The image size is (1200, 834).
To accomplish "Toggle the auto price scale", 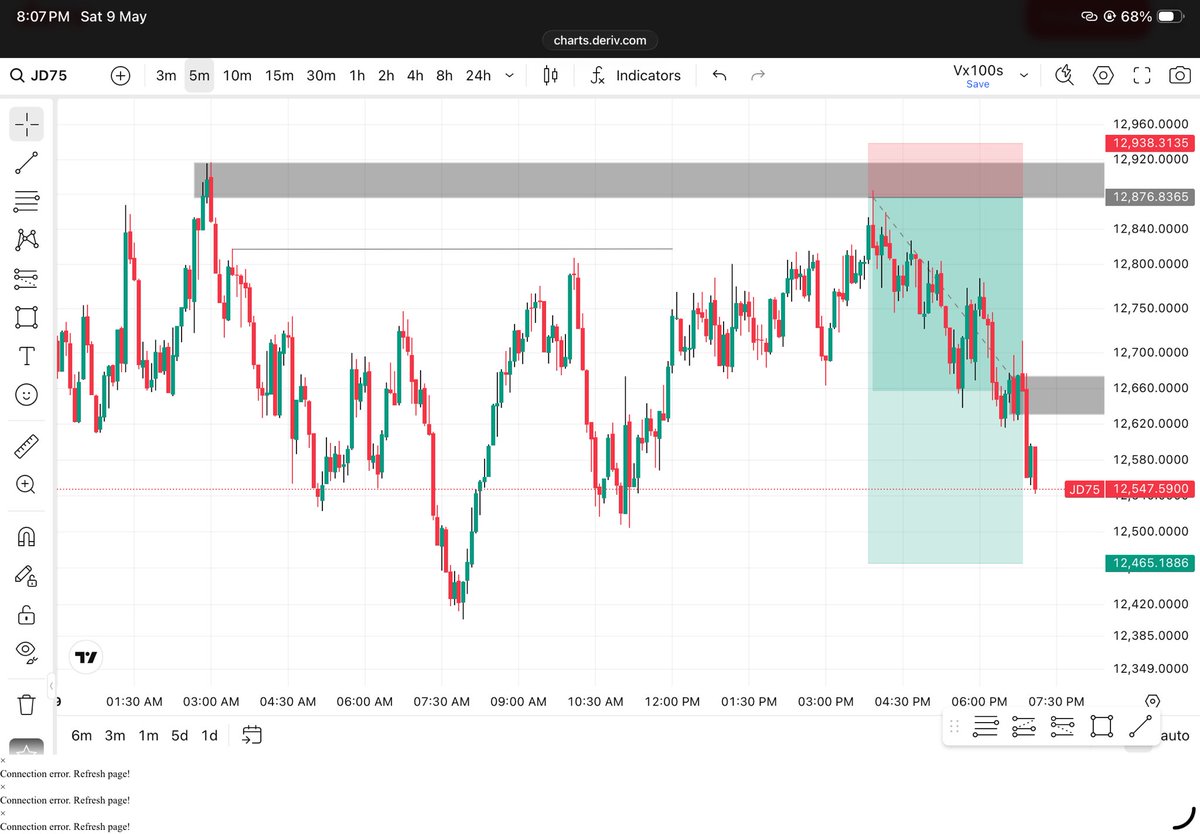I will 1176,735.
